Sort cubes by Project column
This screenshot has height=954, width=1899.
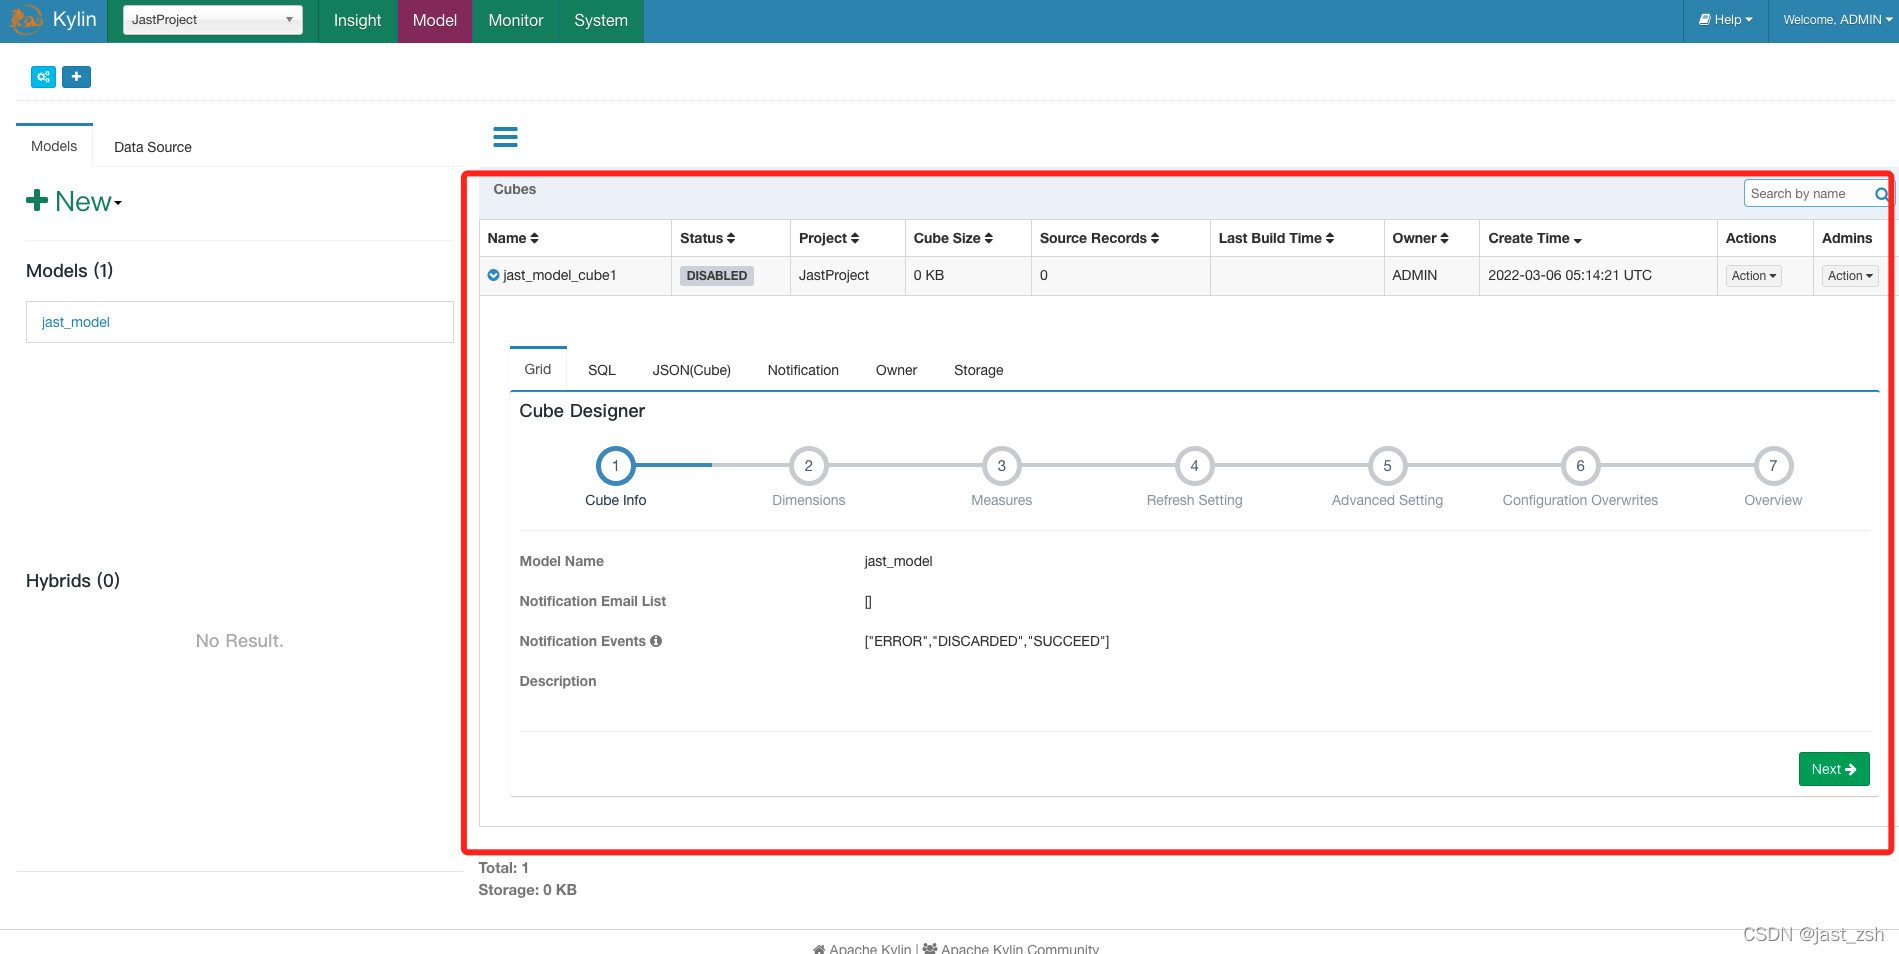pos(828,238)
